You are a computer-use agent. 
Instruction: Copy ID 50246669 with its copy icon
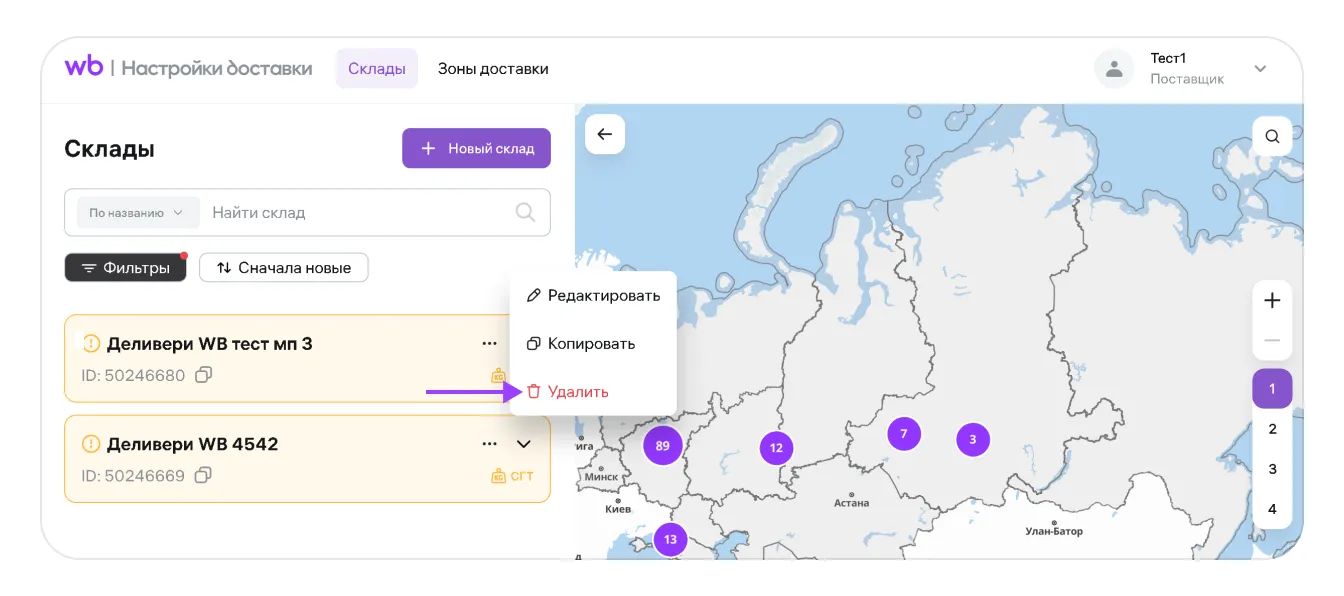(203, 475)
